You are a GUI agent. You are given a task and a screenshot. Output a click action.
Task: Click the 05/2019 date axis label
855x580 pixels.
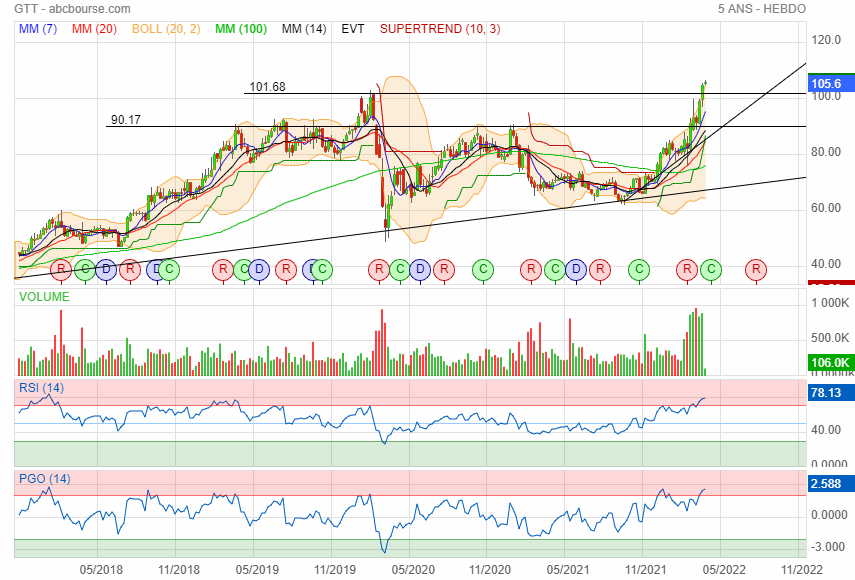(257, 570)
